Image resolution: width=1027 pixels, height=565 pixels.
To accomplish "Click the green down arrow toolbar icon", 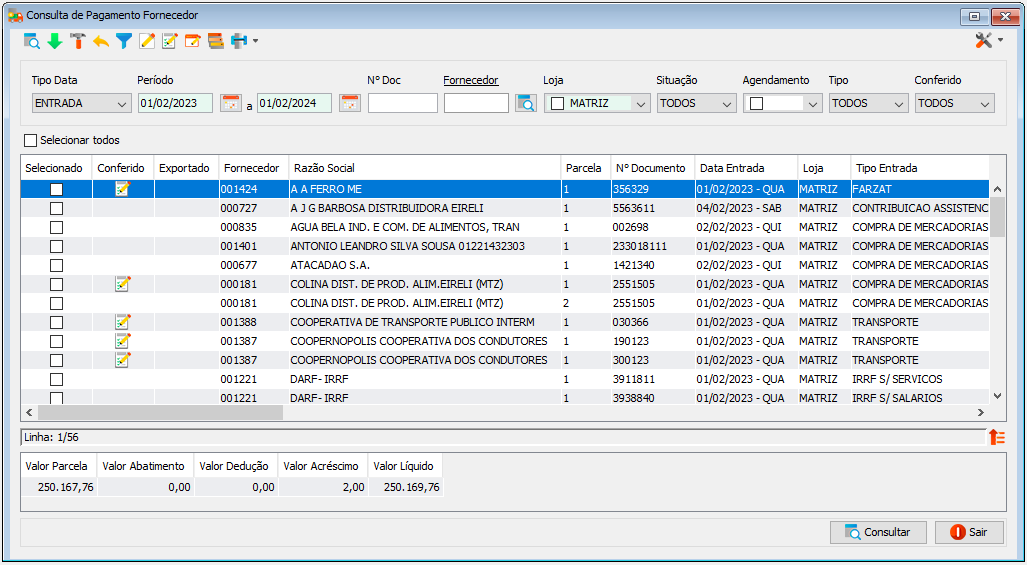I will coord(55,41).
